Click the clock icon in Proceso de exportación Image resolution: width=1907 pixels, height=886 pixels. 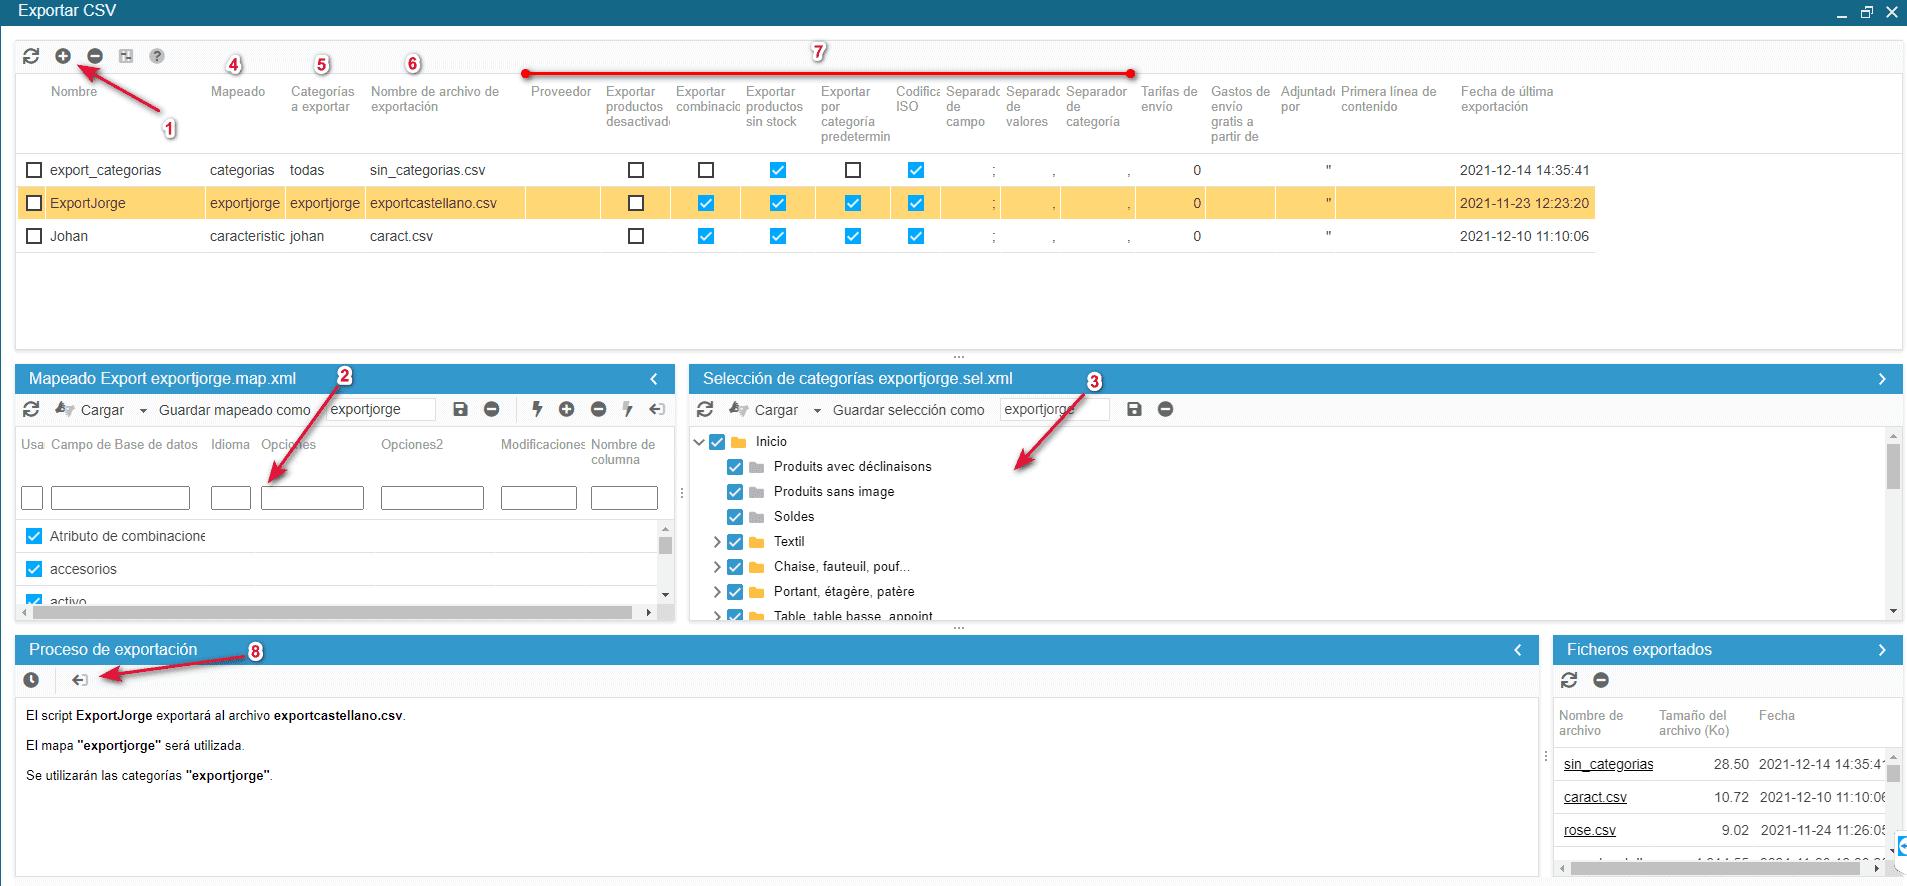point(31,680)
